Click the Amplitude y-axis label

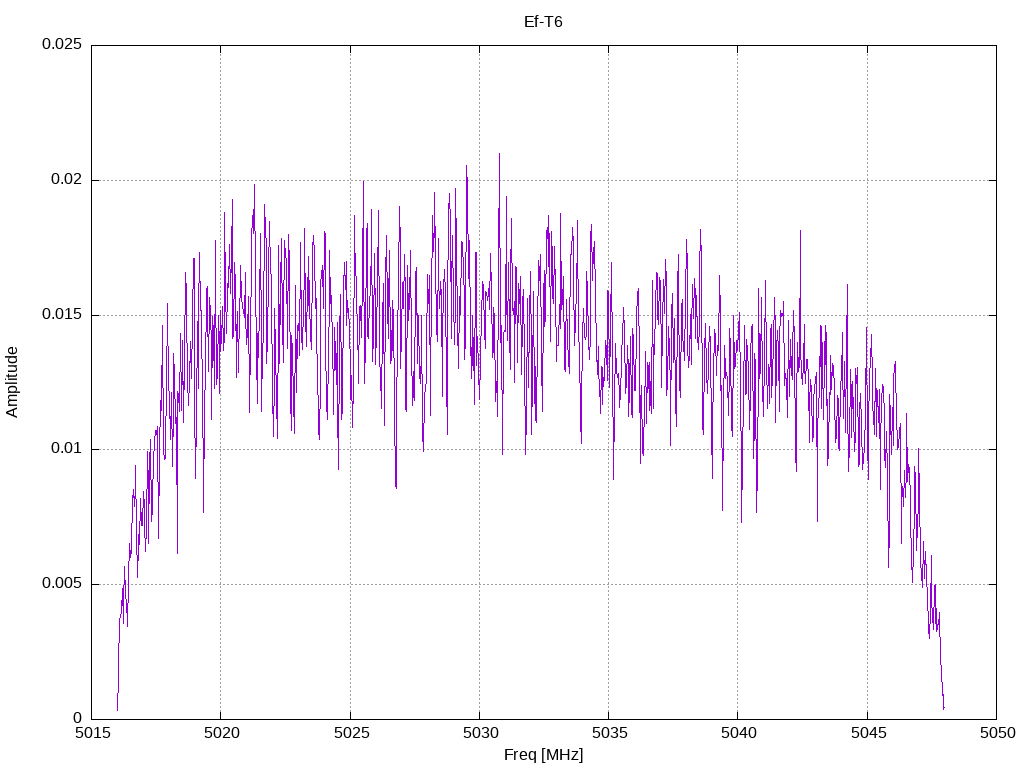(12, 382)
